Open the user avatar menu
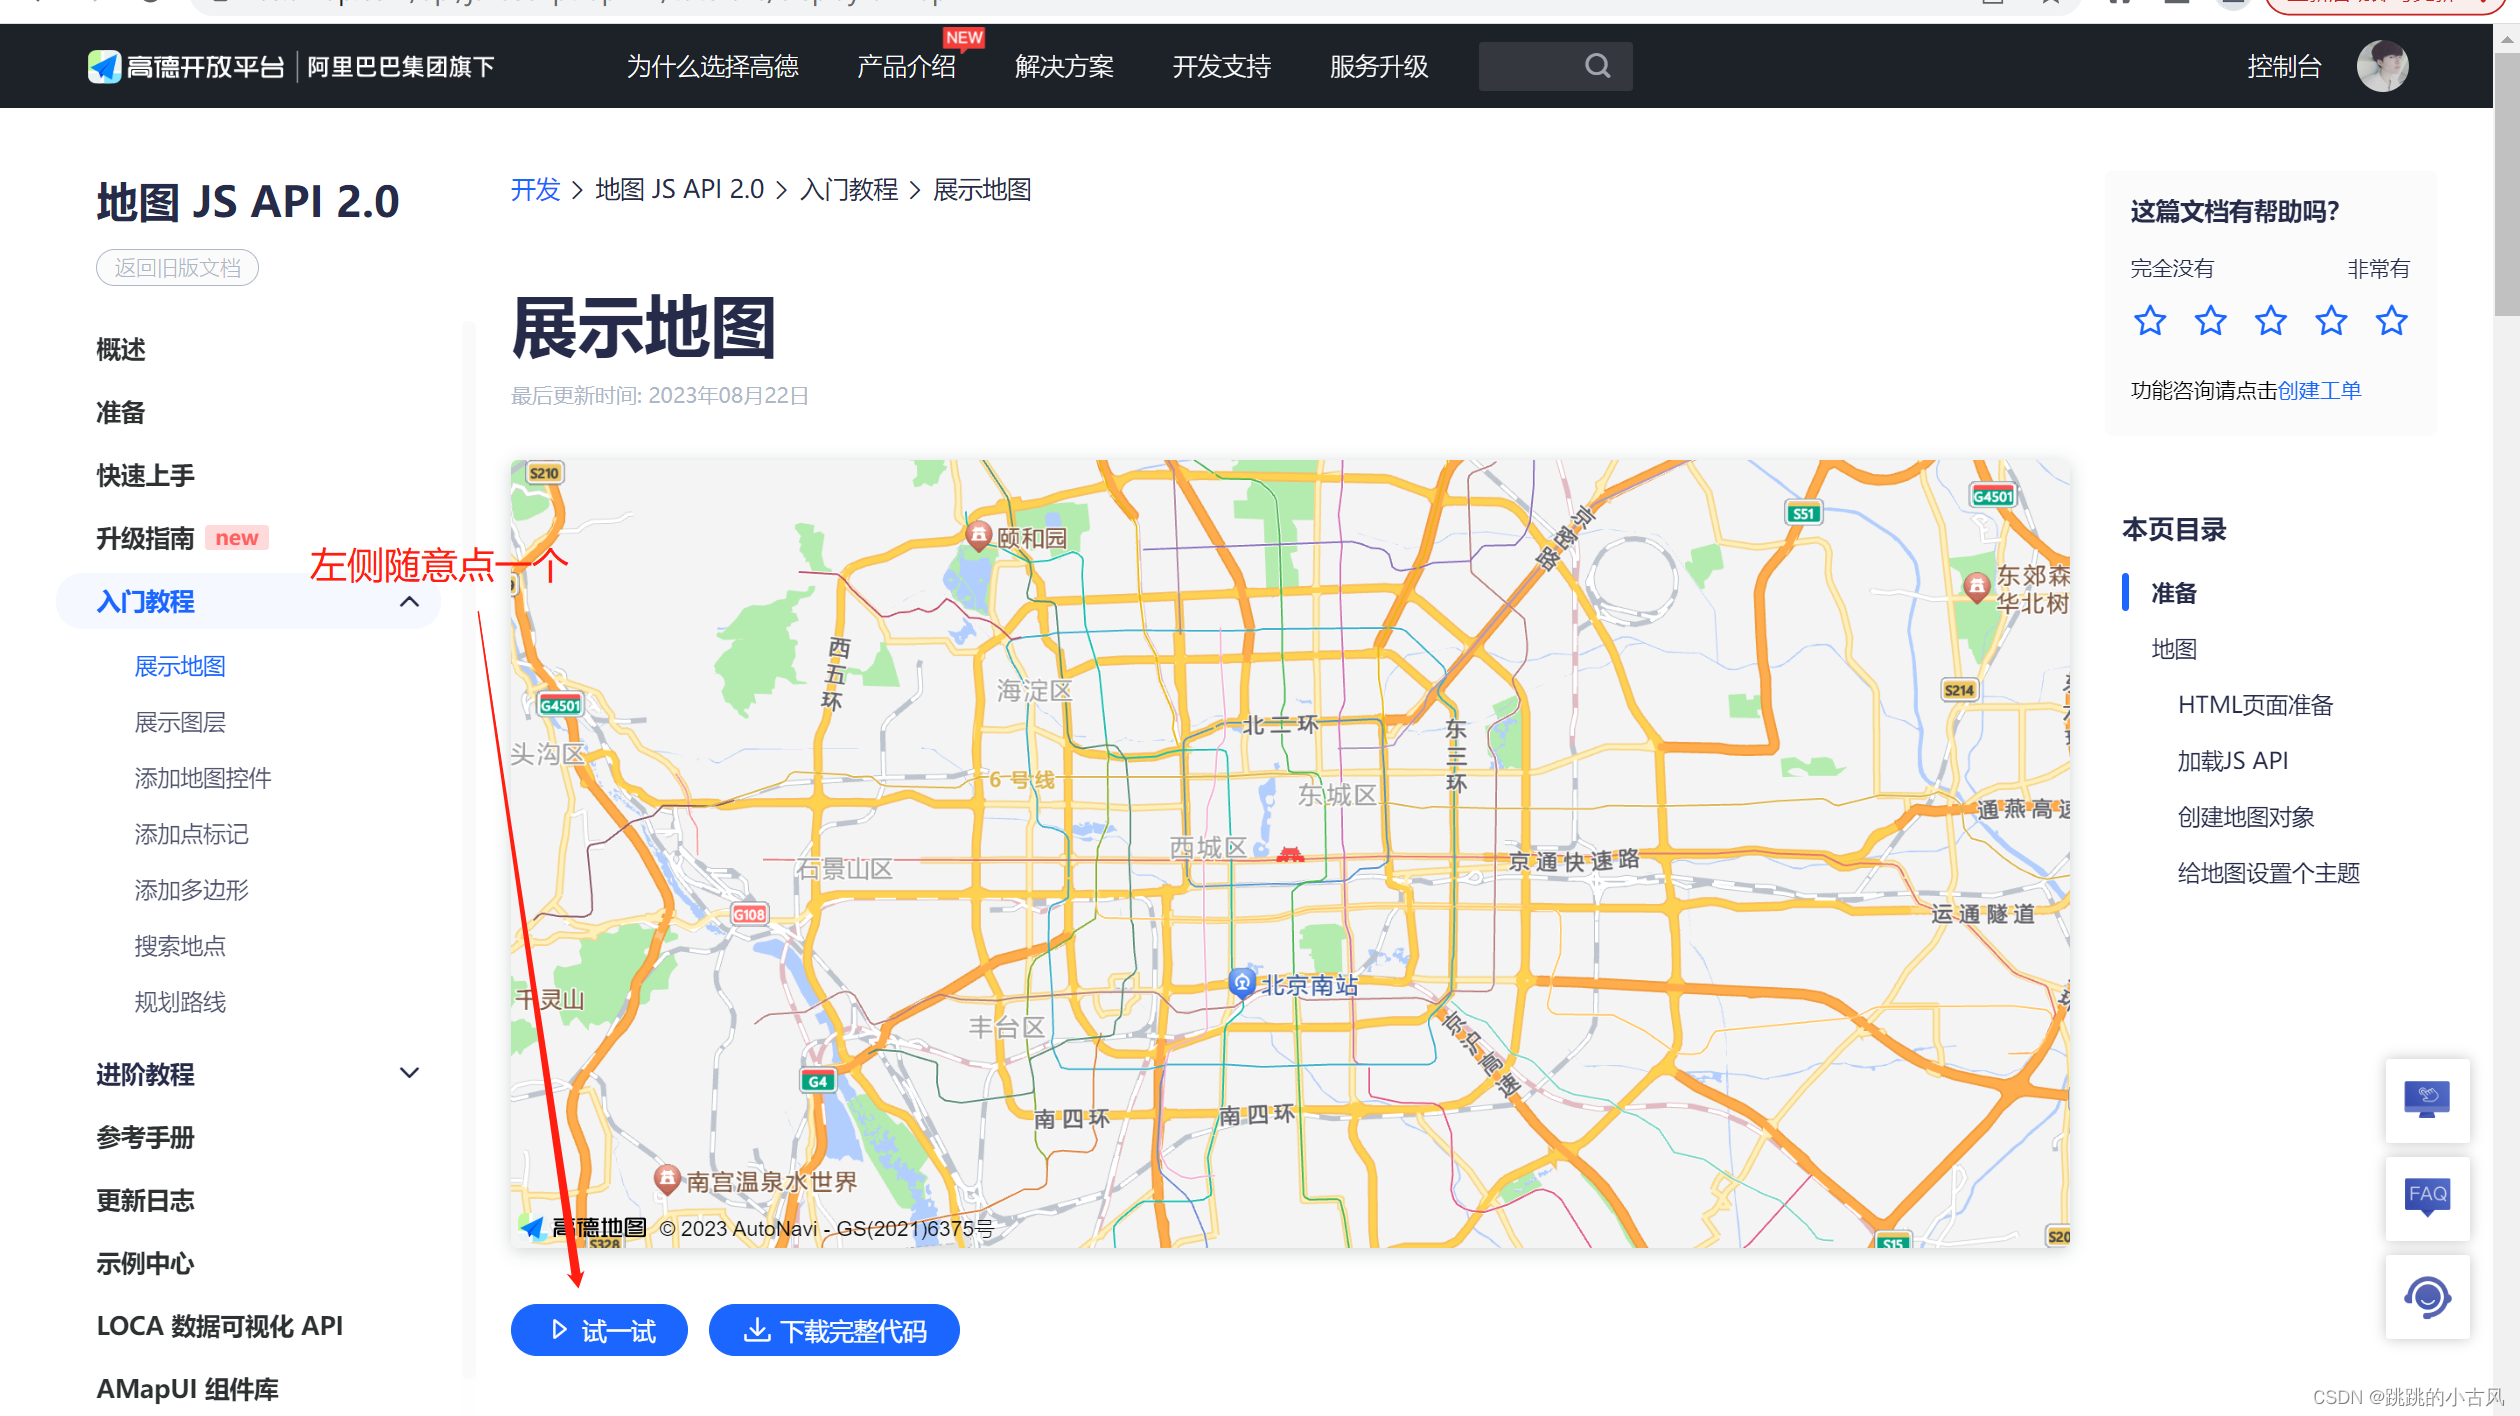This screenshot has height=1416, width=2520. coord(2382,66)
